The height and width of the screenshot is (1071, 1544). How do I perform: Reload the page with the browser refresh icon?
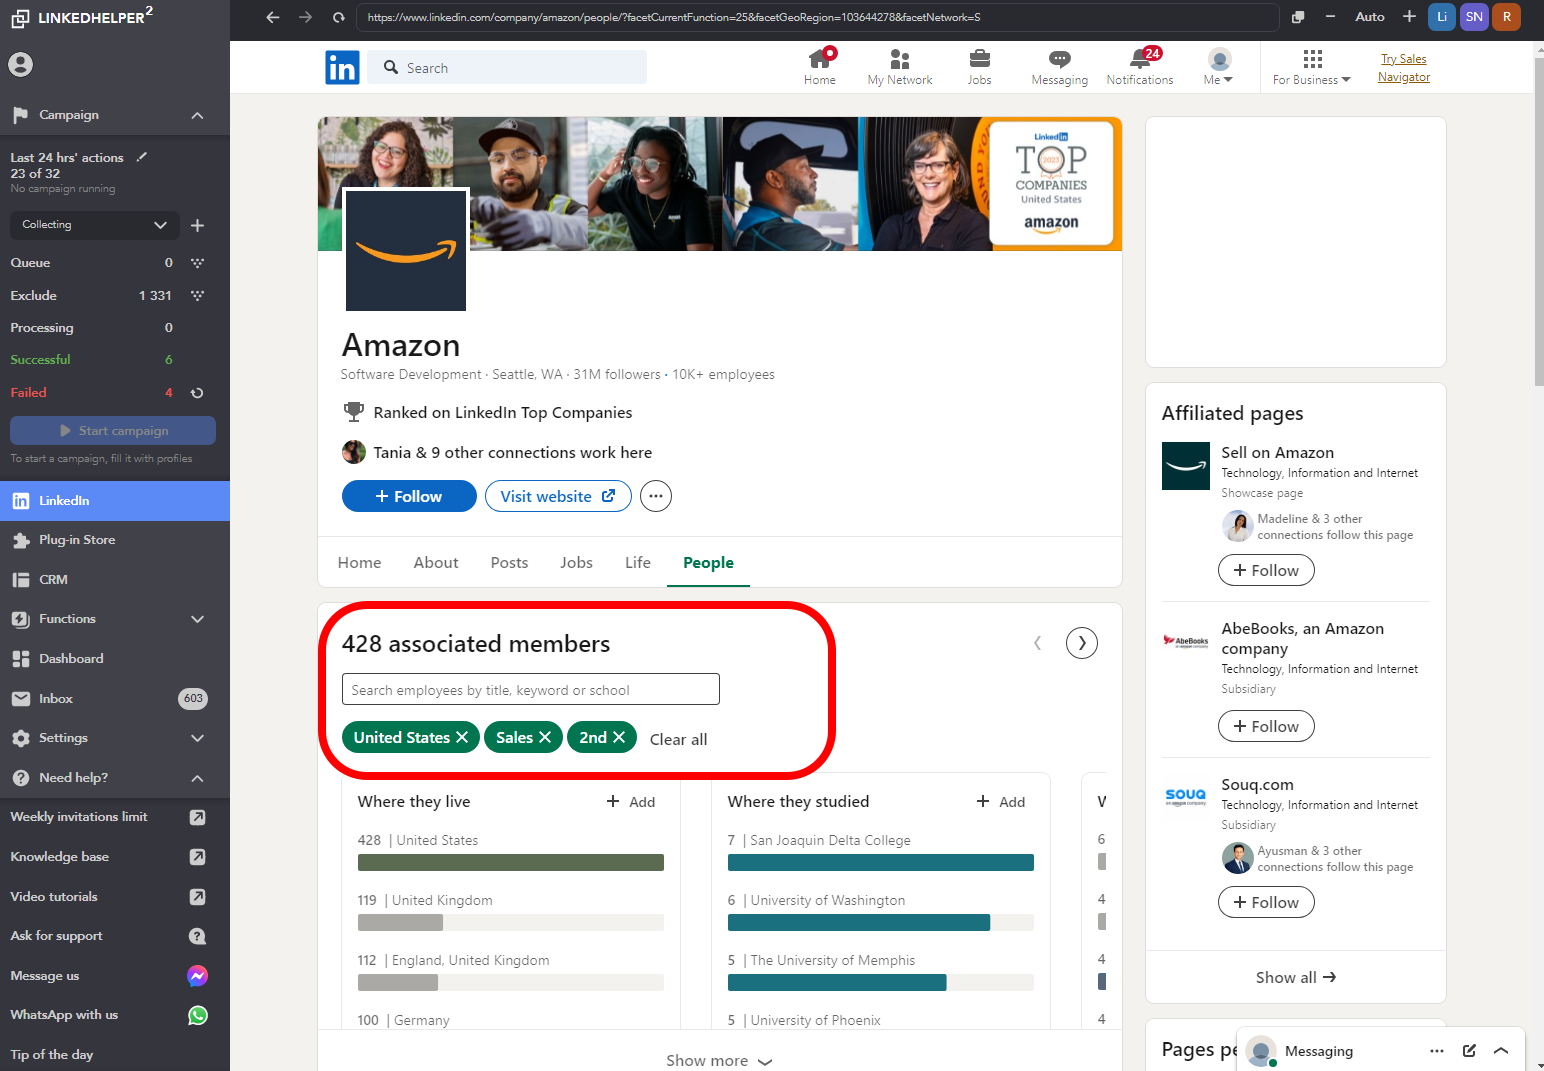(x=339, y=17)
